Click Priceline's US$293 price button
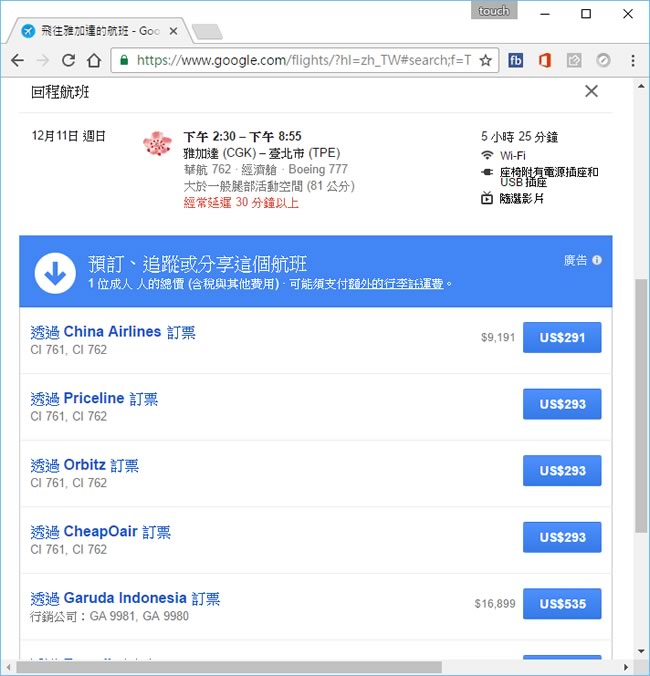This screenshot has height=676, width=650. [x=562, y=404]
